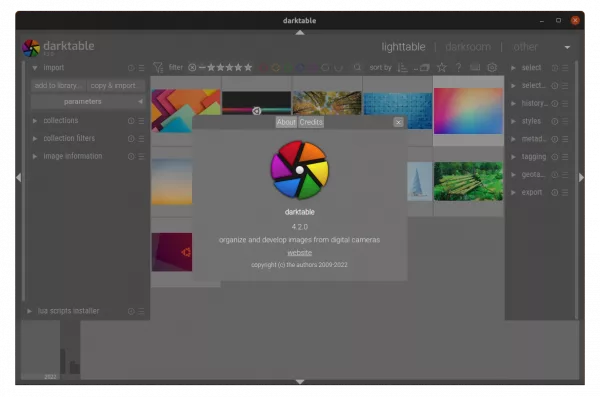Switch to the darkroom view

[468, 47]
